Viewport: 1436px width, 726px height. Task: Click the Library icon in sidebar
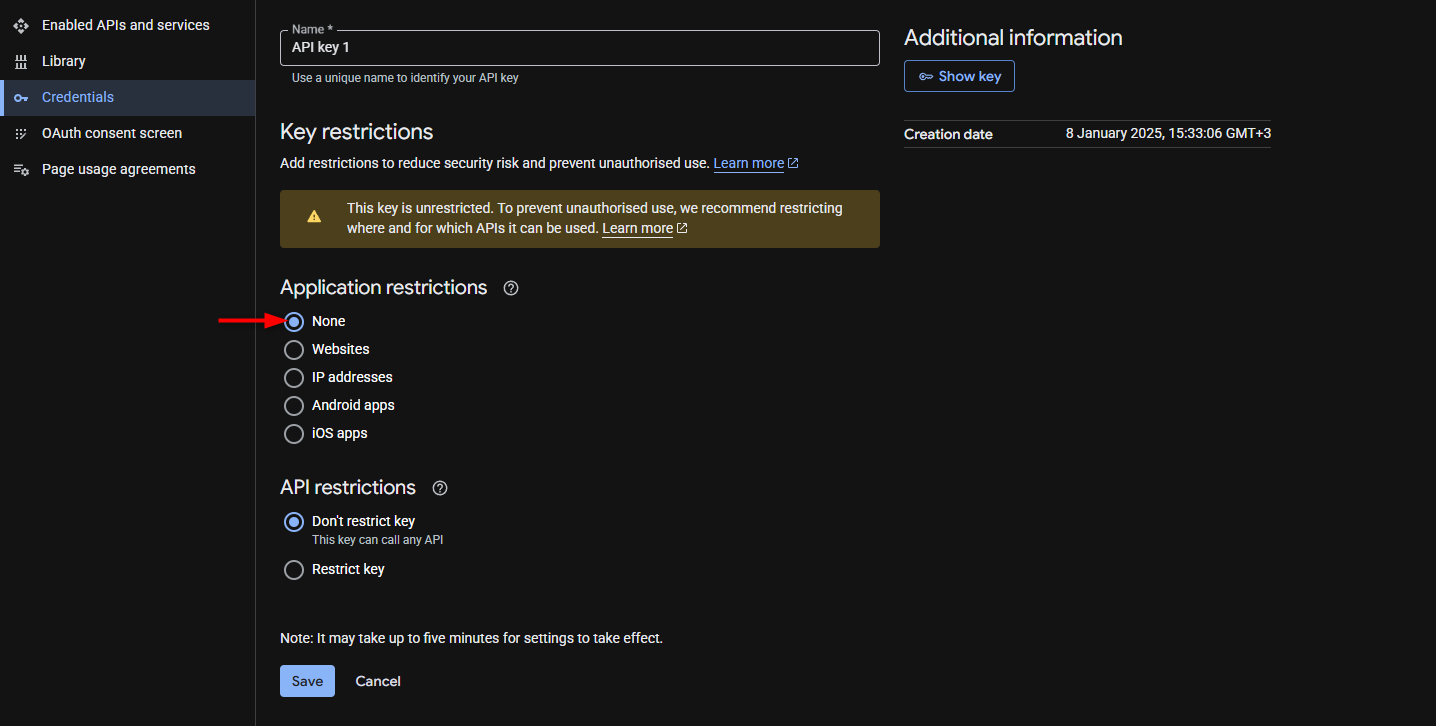(x=21, y=61)
